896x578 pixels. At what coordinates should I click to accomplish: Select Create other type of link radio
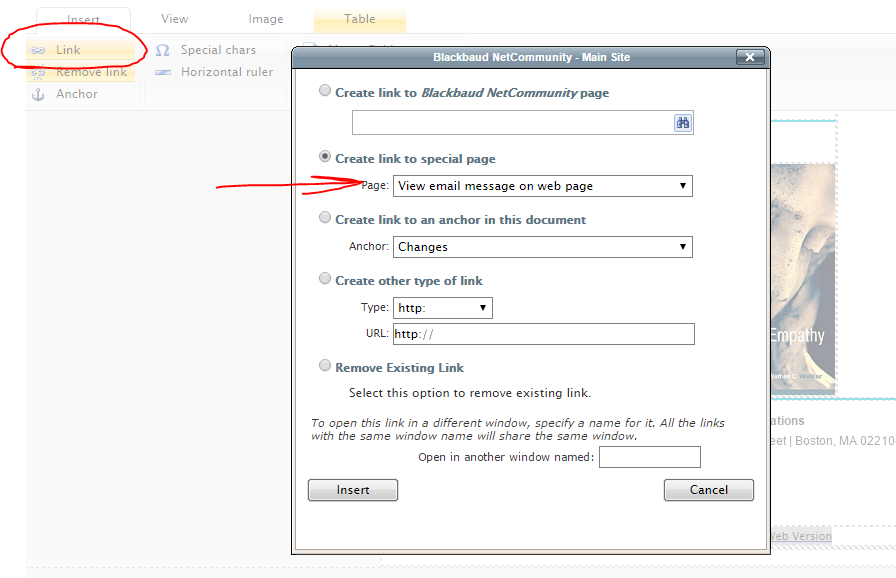(325, 279)
